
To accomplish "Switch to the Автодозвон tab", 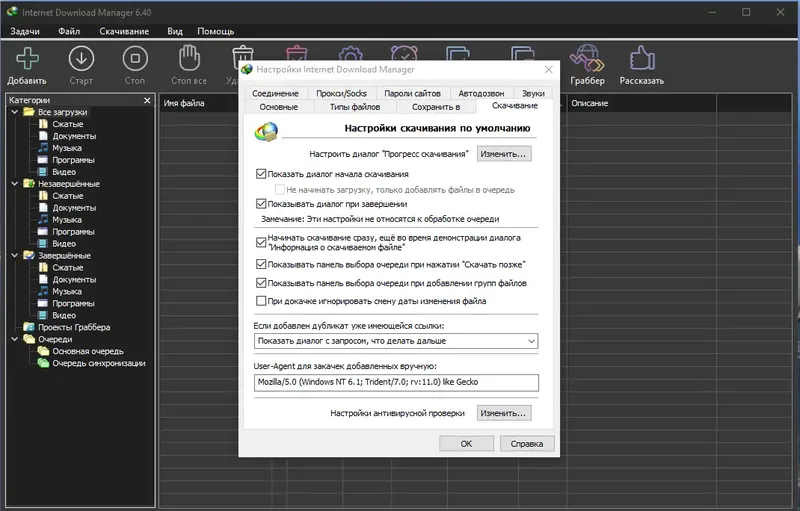I will [481, 93].
